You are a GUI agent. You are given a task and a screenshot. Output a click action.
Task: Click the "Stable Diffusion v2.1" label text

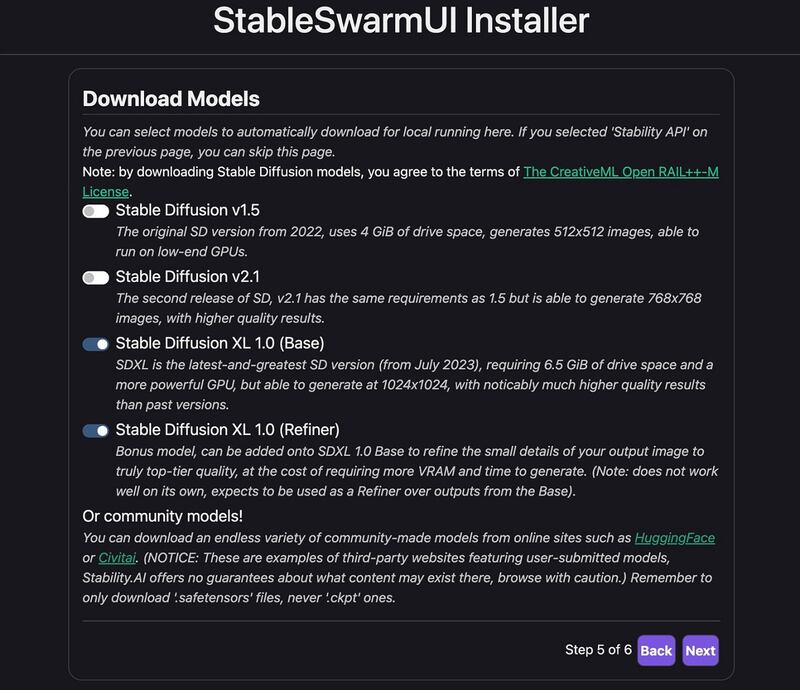tap(187, 276)
